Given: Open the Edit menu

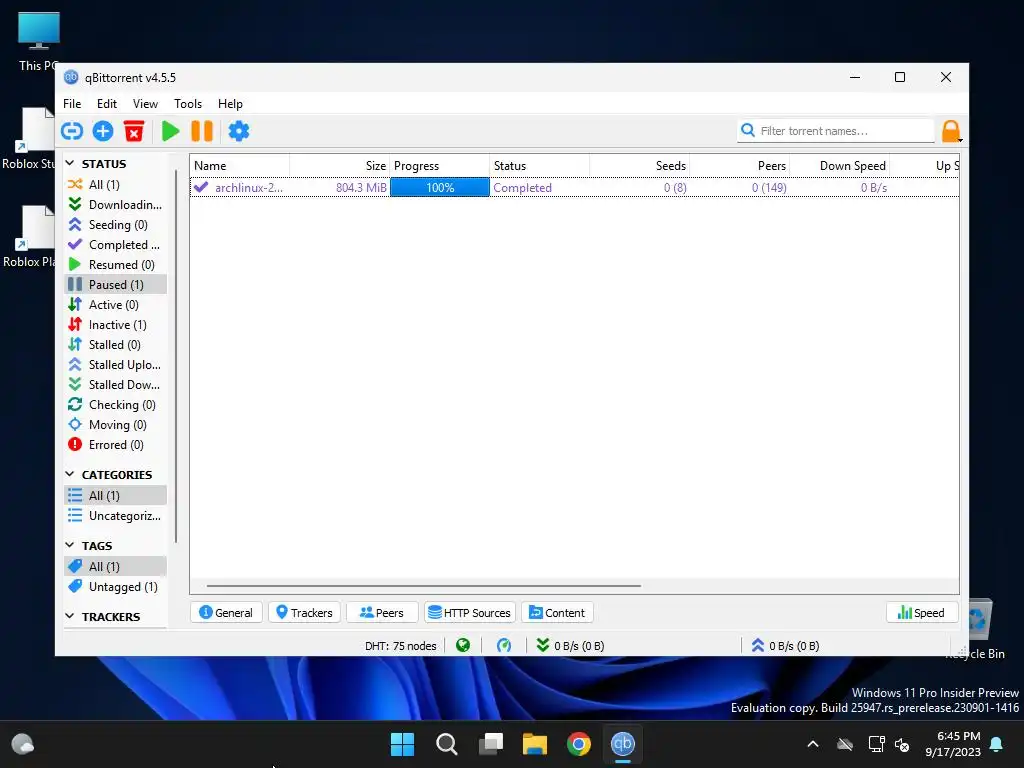Looking at the screenshot, I should (x=106, y=104).
